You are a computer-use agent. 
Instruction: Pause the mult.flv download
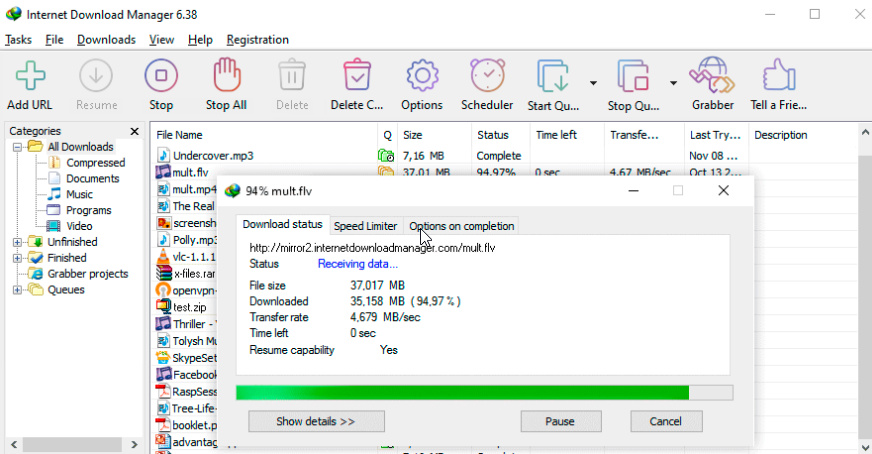click(x=561, y=421)
